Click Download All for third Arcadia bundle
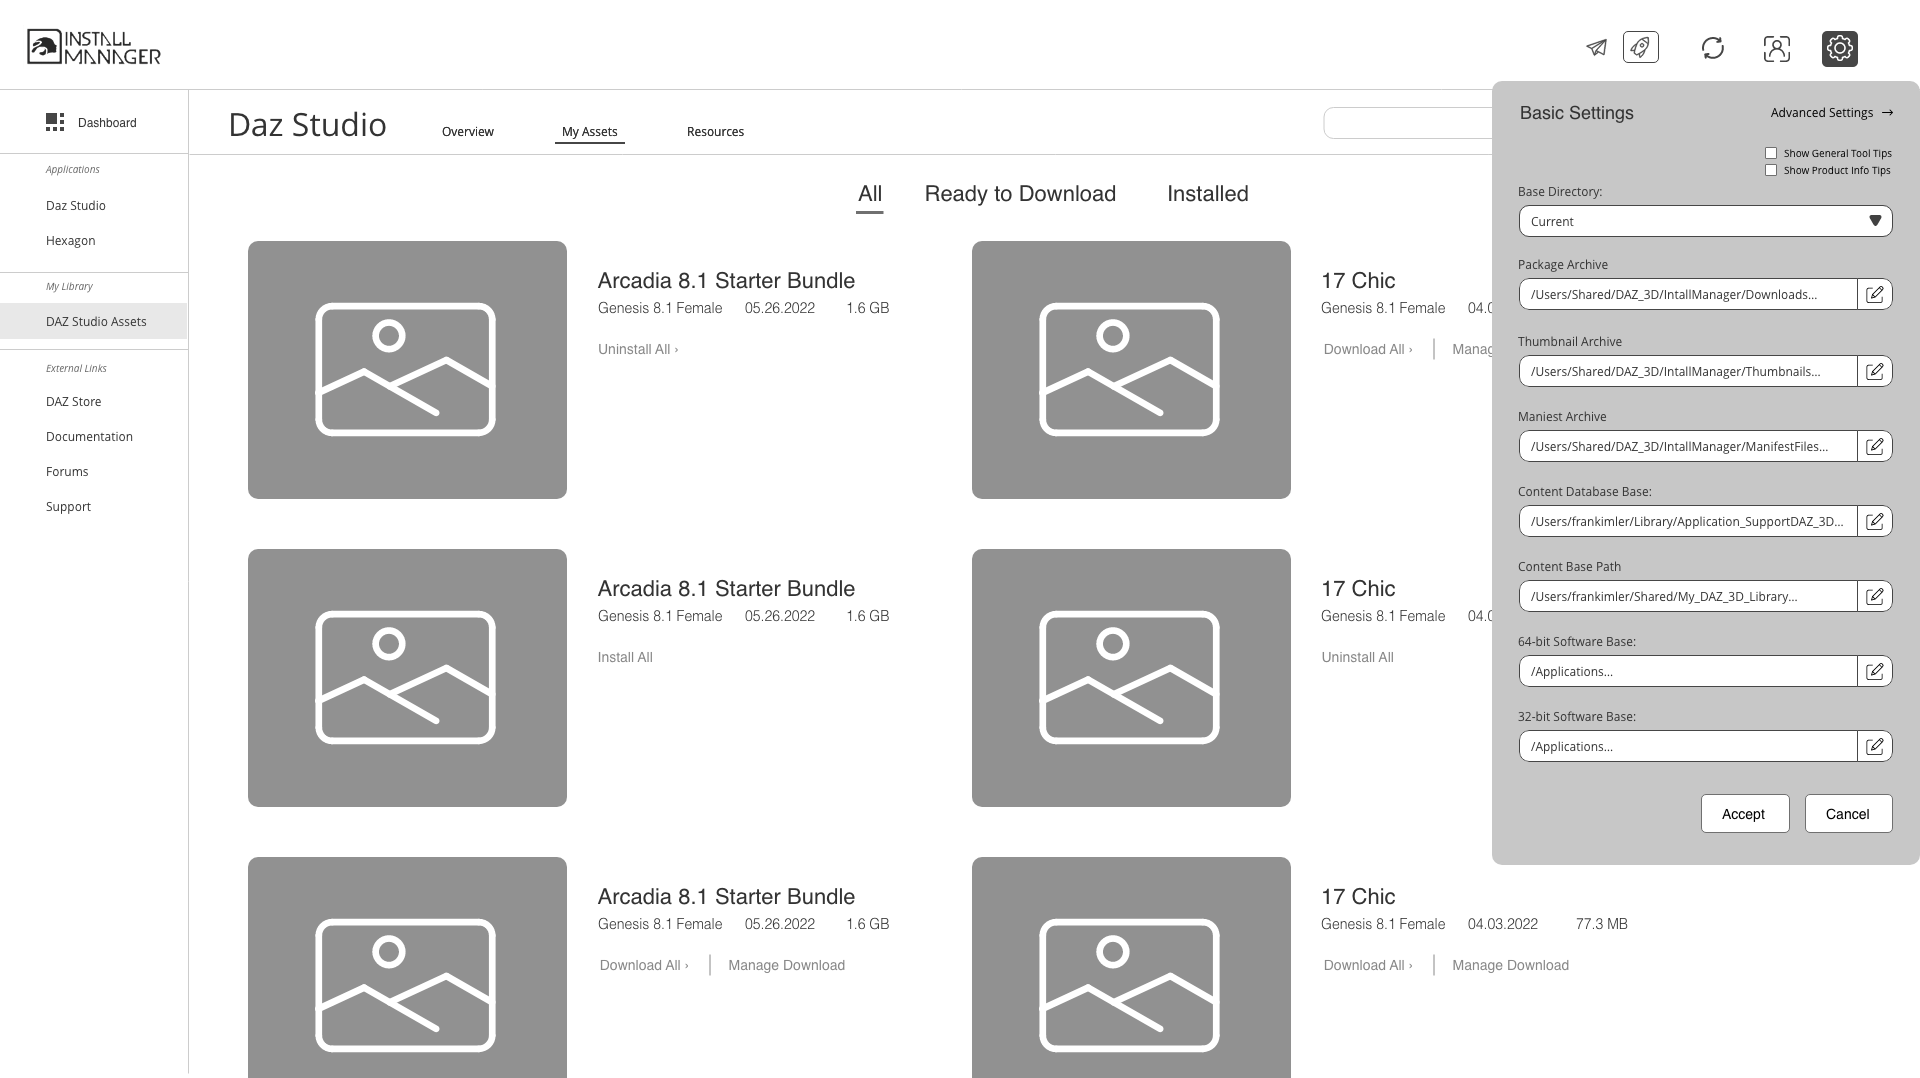 pos(644,965)
